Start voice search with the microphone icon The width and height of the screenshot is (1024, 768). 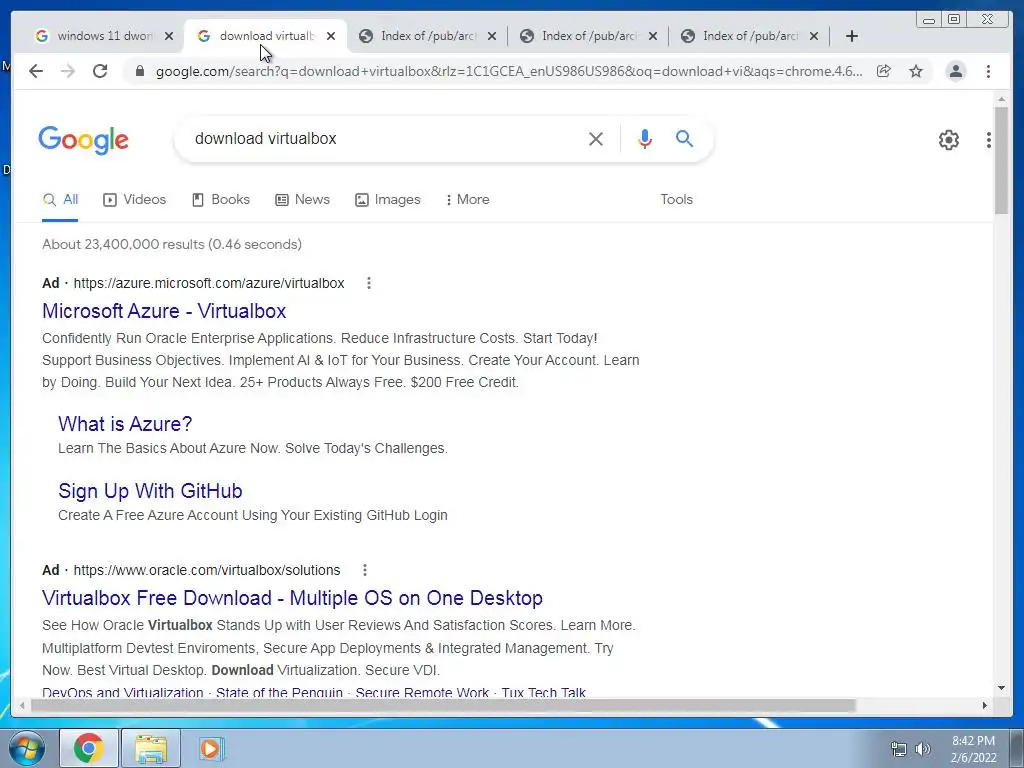645,139
